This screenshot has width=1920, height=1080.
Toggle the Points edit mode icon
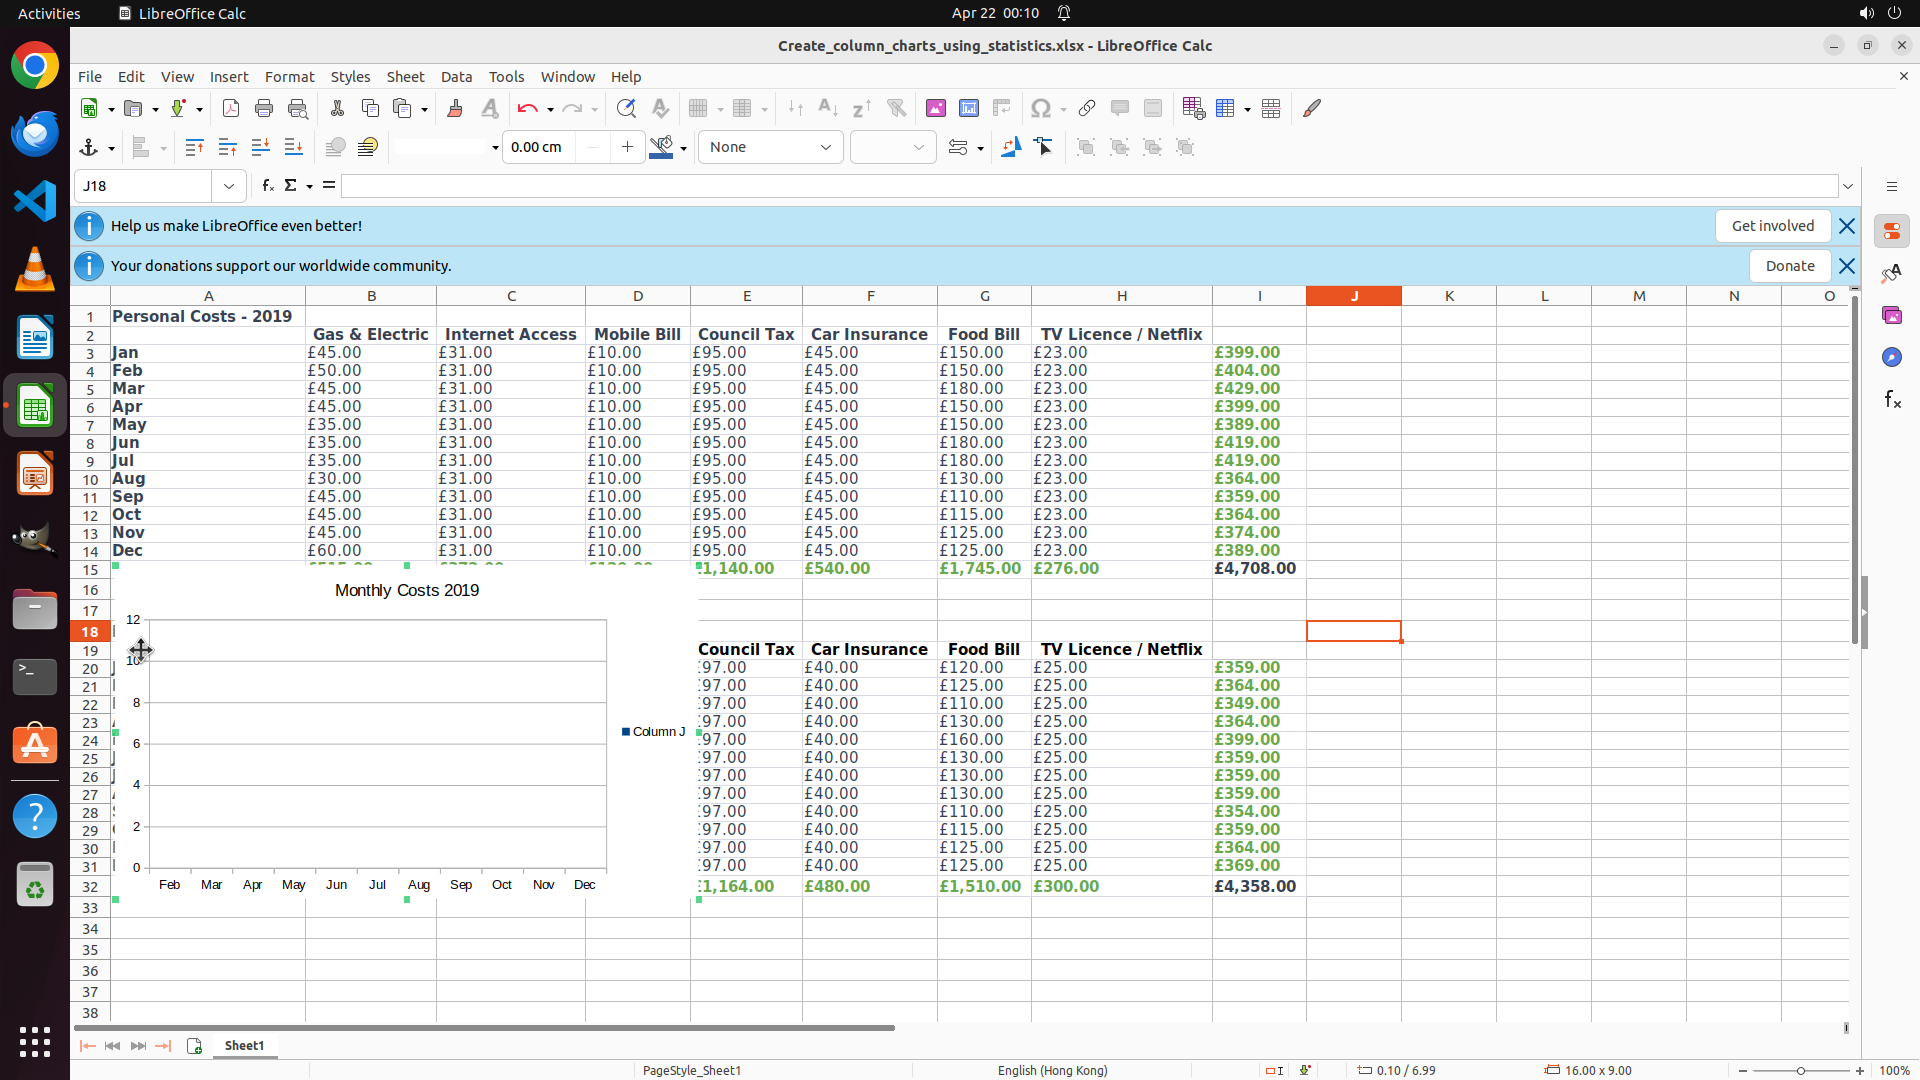(1044, 148)
